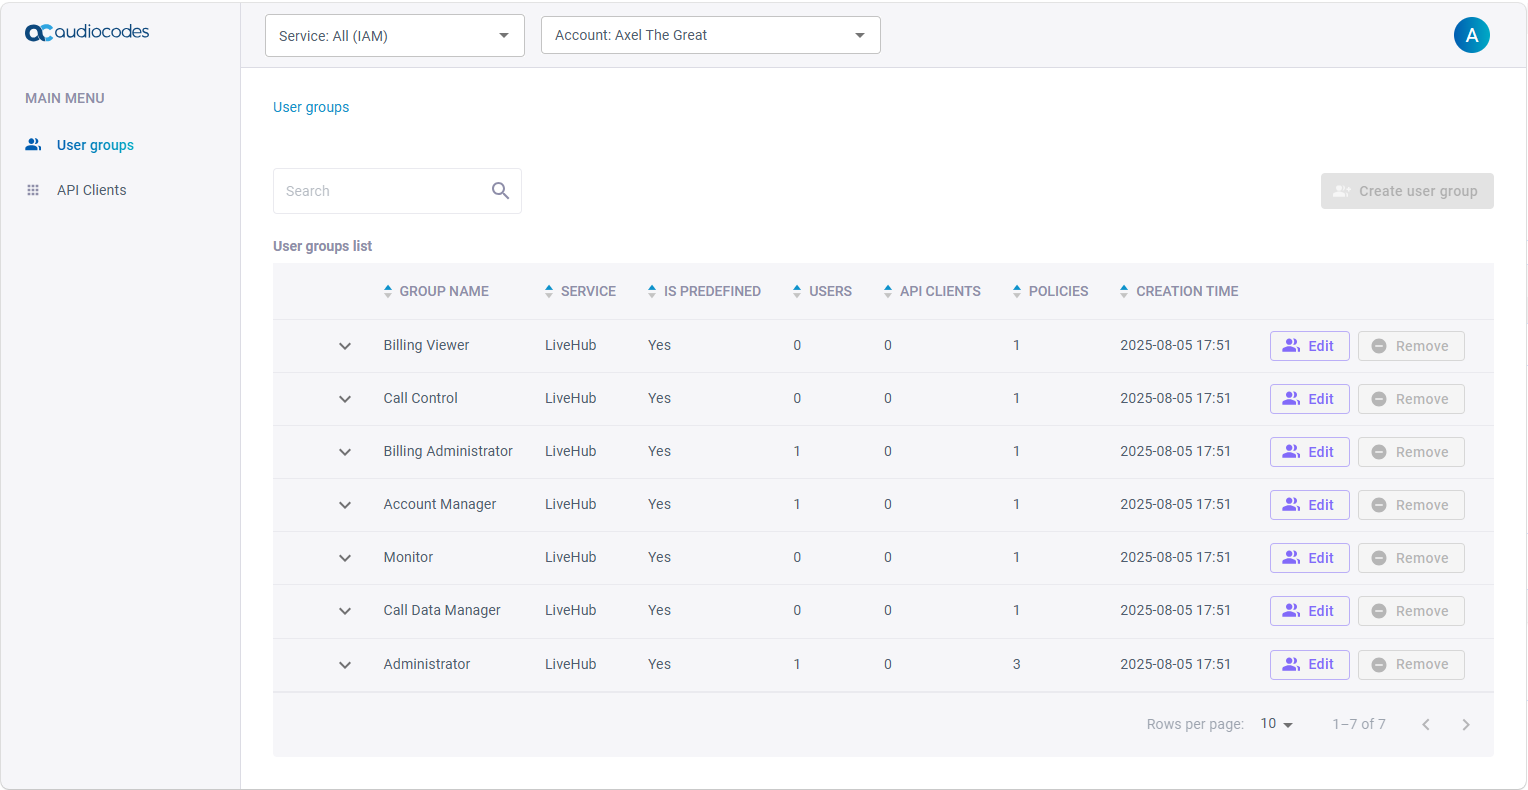Sort by Policies column arrows

[x=1017, y=291]
